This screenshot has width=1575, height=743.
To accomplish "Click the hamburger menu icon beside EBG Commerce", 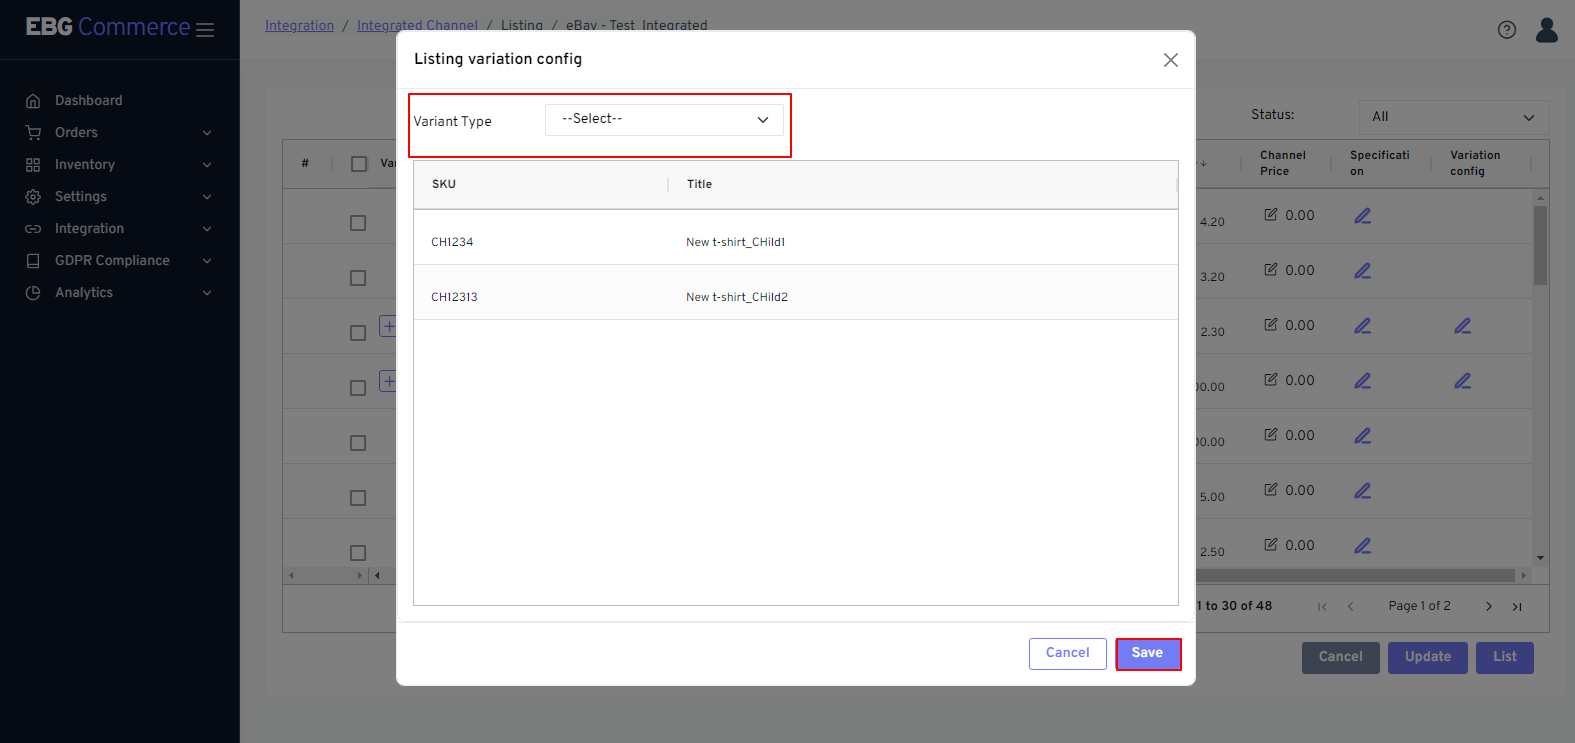I will (x=205, y=30).
